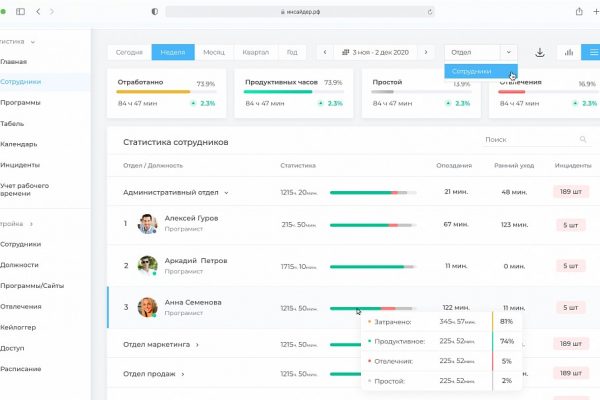
Task: Click Алексей Гуров's statistics bar
Action: 373,225
